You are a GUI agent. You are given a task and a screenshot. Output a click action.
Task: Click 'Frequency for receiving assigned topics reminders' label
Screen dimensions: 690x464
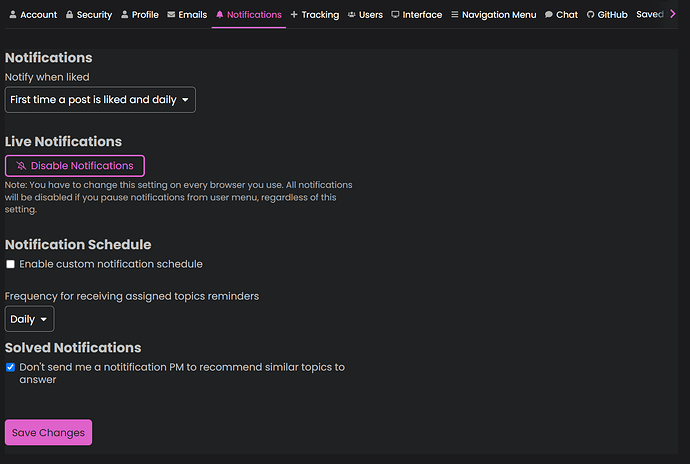click(132, 296)
